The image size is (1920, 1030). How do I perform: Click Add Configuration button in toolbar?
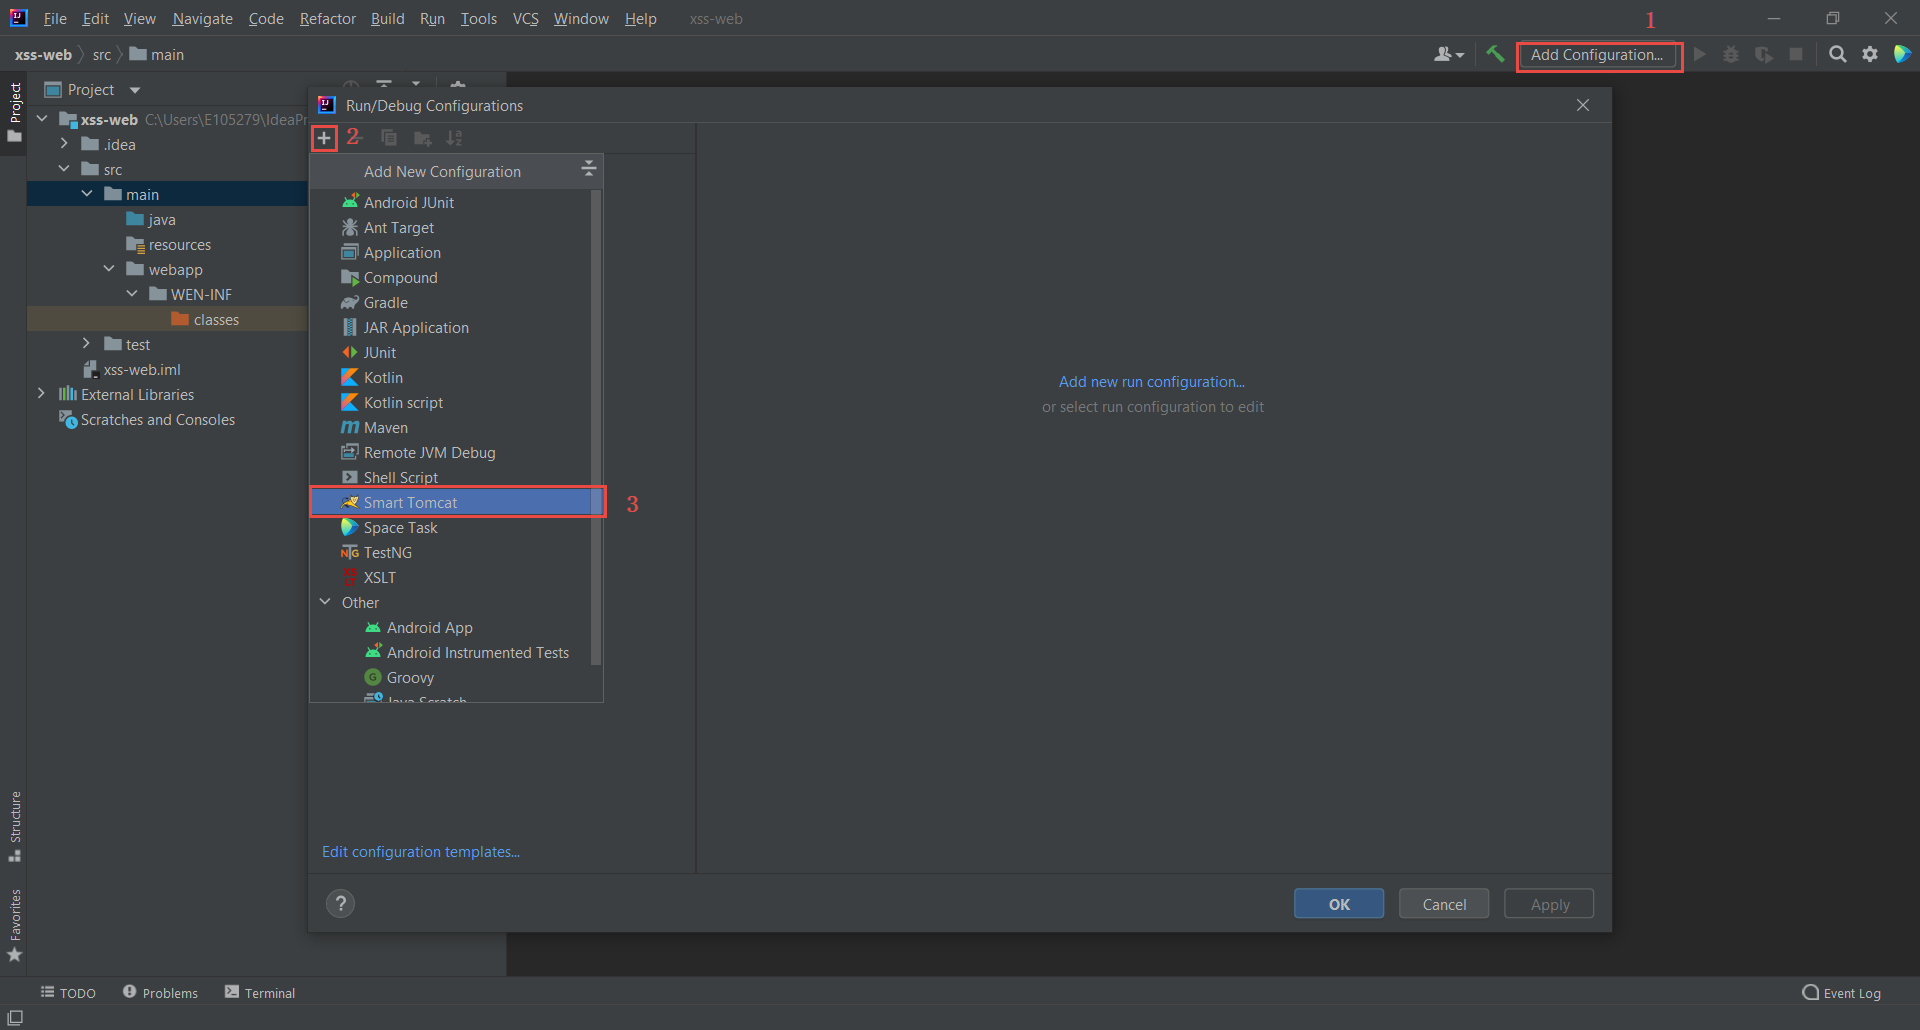[x=1597, y=55]
